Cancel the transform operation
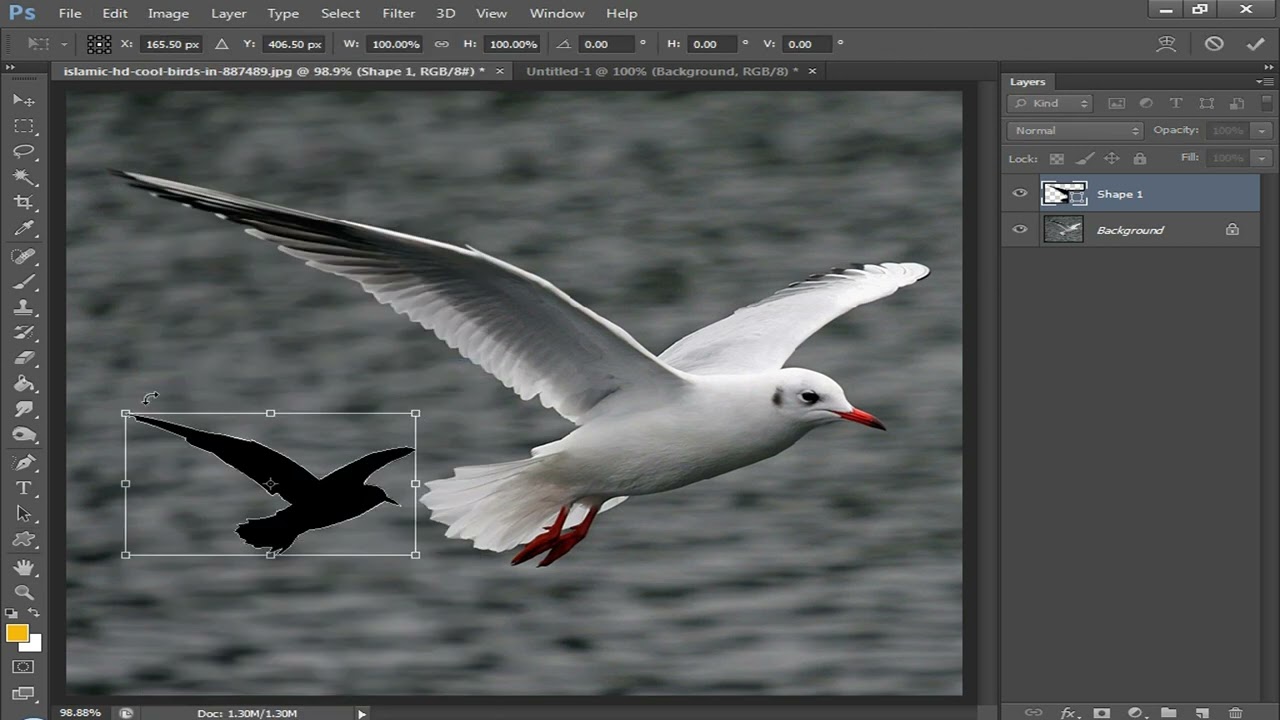 [x=1214, y=44]
